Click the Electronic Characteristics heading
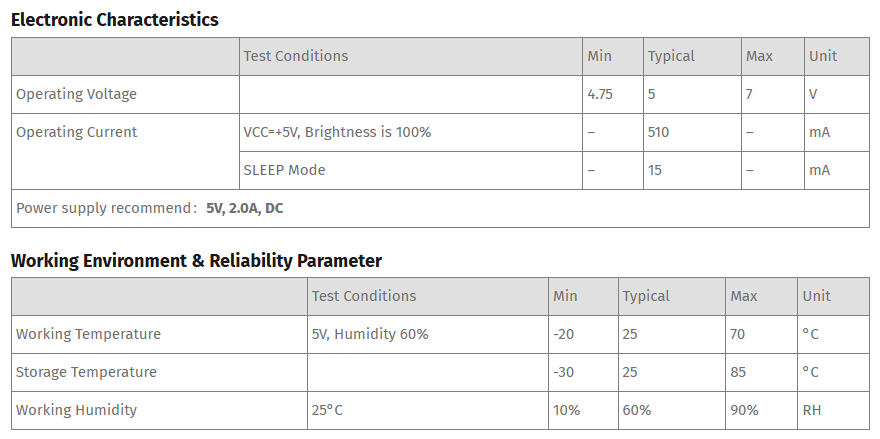 [114, 20]
